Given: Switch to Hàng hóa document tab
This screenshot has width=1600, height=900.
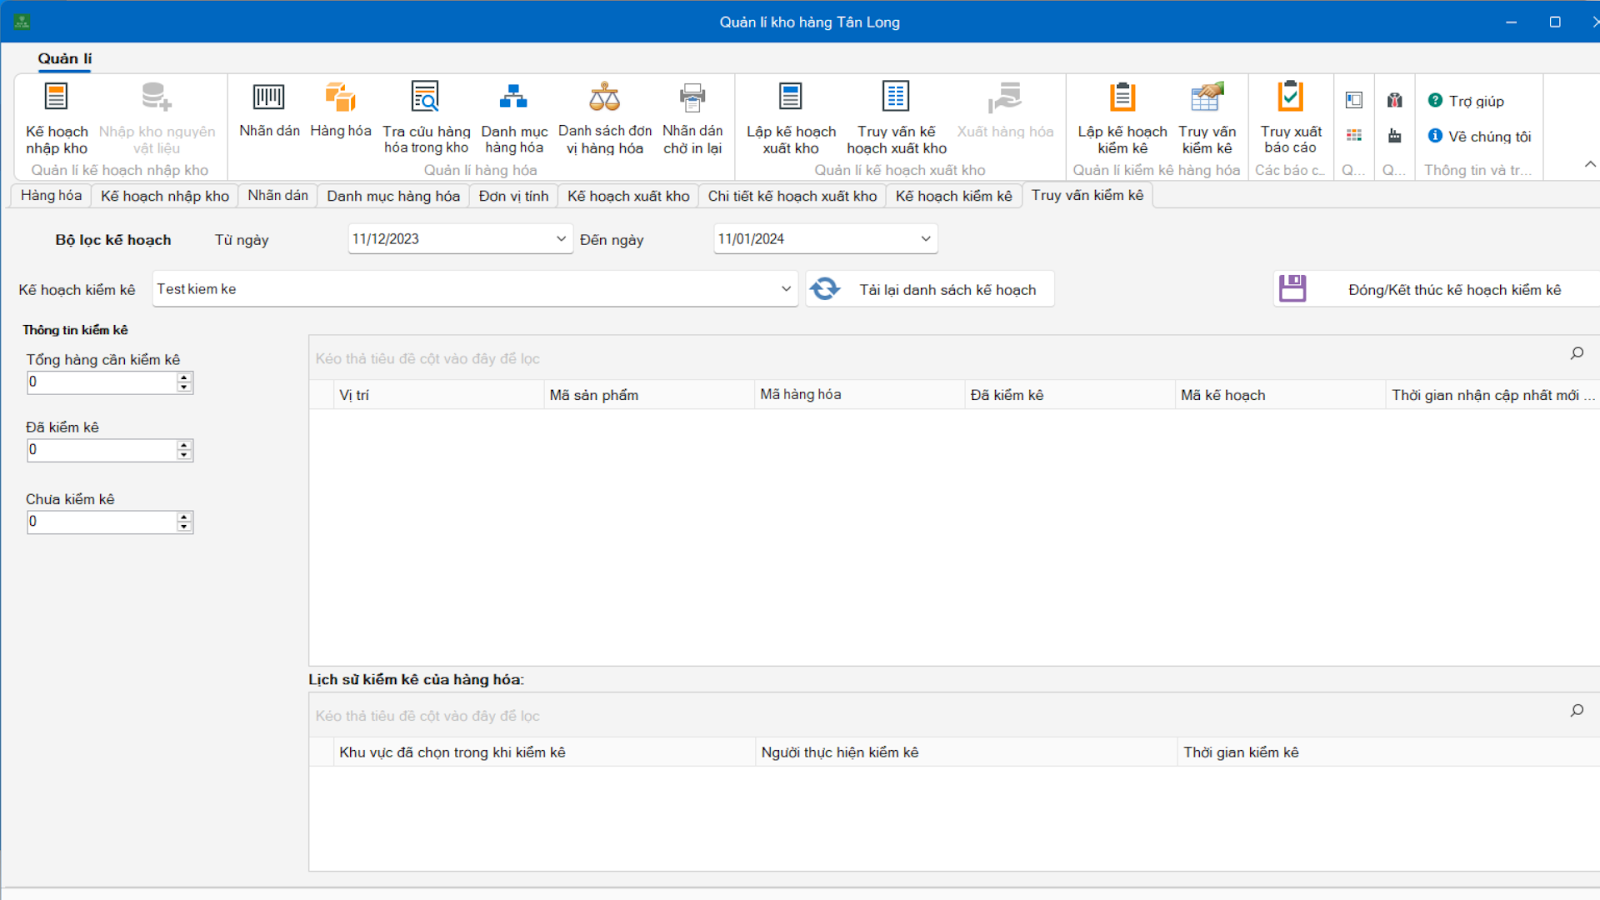Looking at the screenshot, I should click(51, 196).
